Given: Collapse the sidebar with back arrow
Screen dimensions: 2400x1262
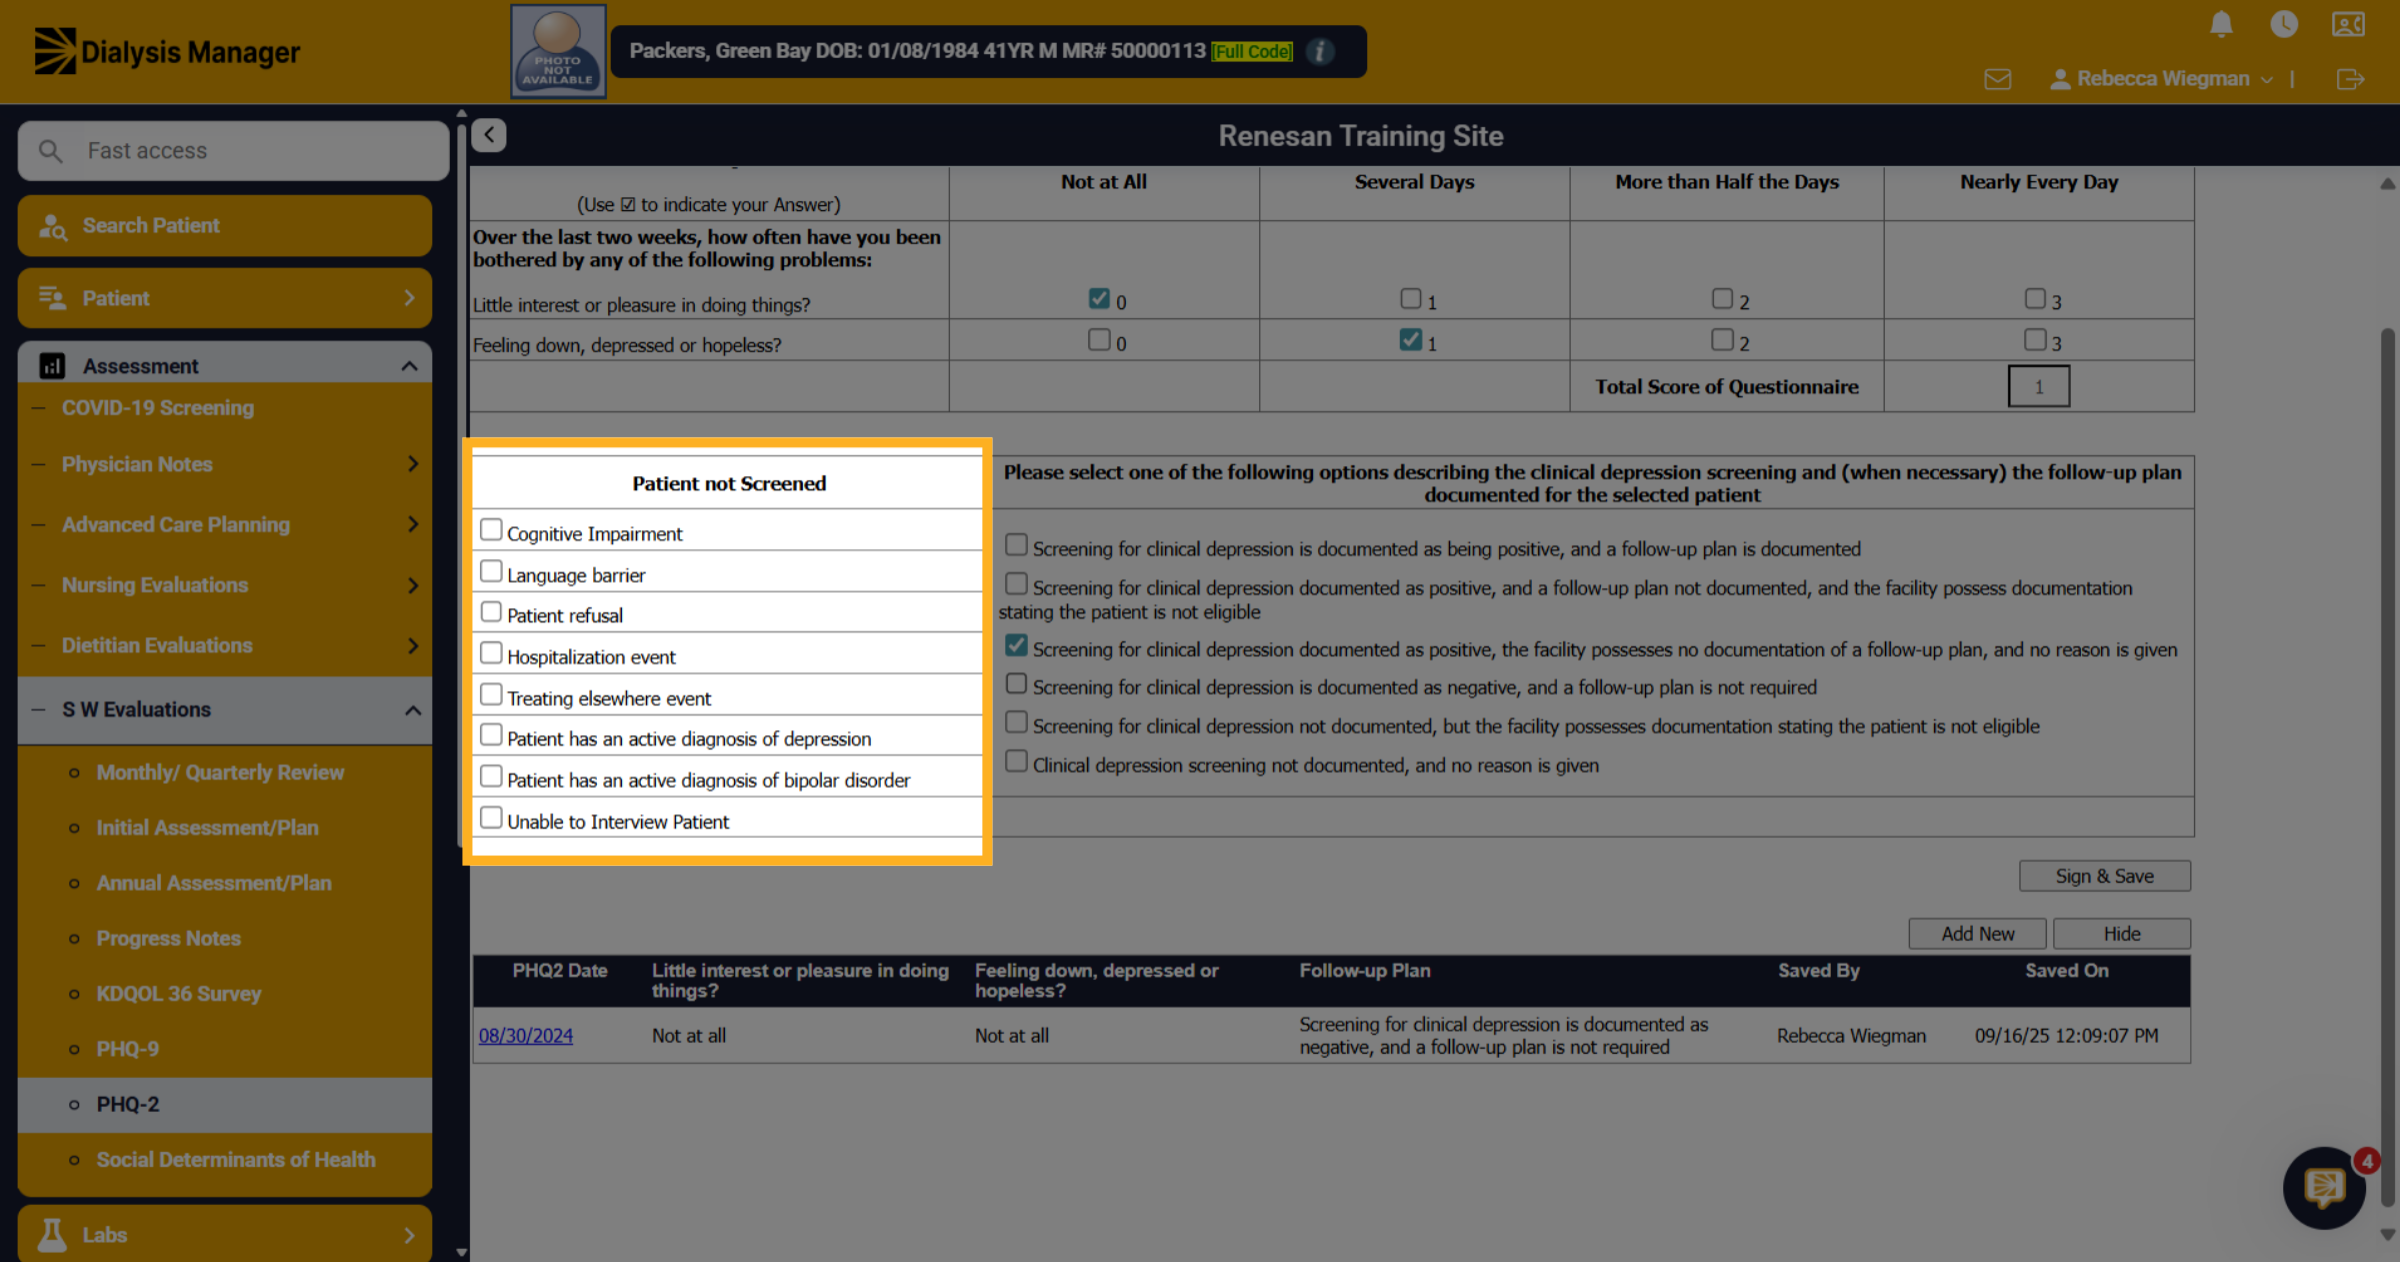Looking at the screenshot, I should point(489,135).
